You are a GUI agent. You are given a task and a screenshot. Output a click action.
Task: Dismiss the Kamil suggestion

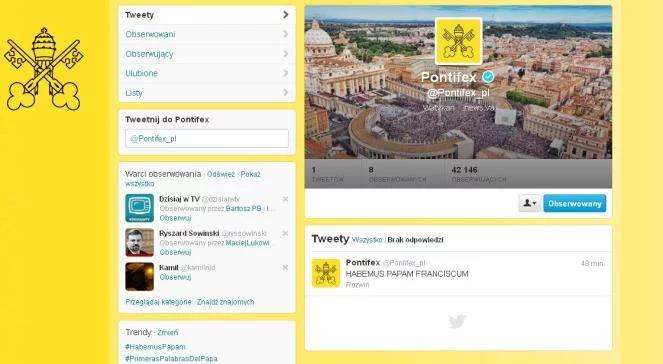(x=285, y=267)
